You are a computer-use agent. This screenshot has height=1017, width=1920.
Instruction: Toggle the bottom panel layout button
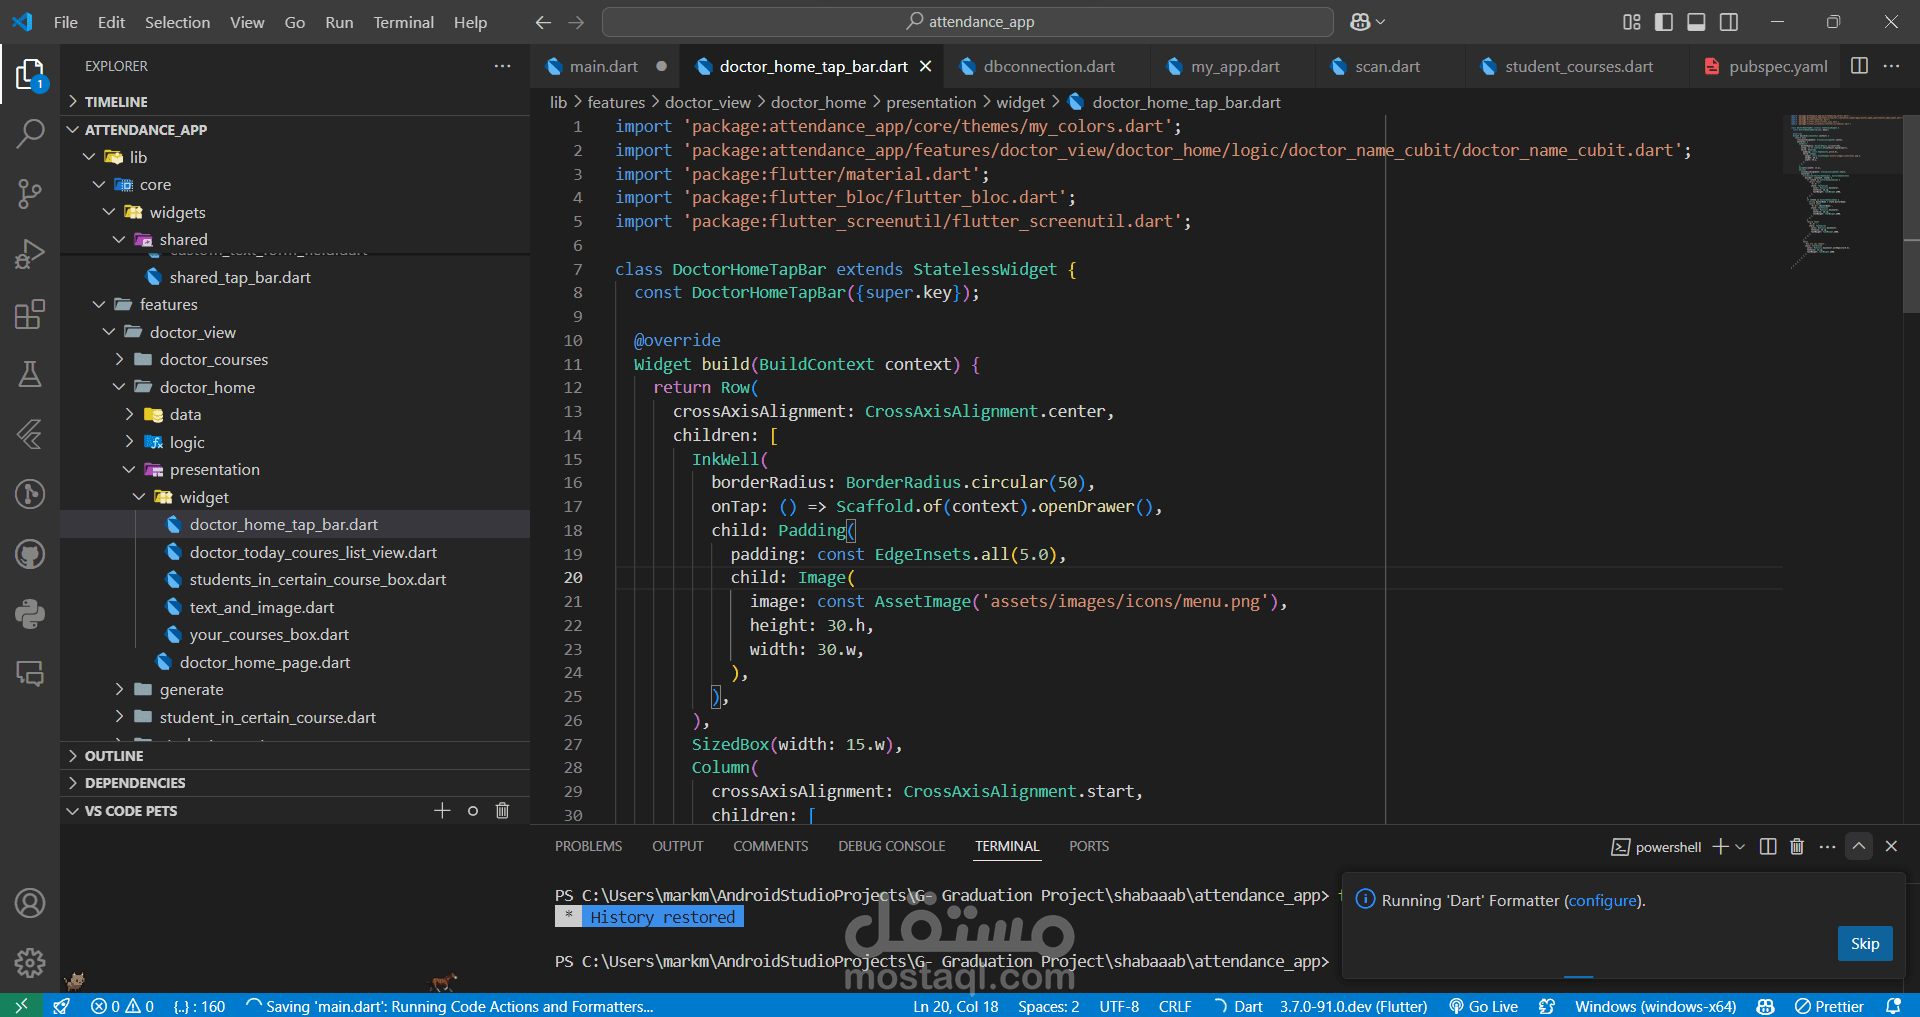1696,22
